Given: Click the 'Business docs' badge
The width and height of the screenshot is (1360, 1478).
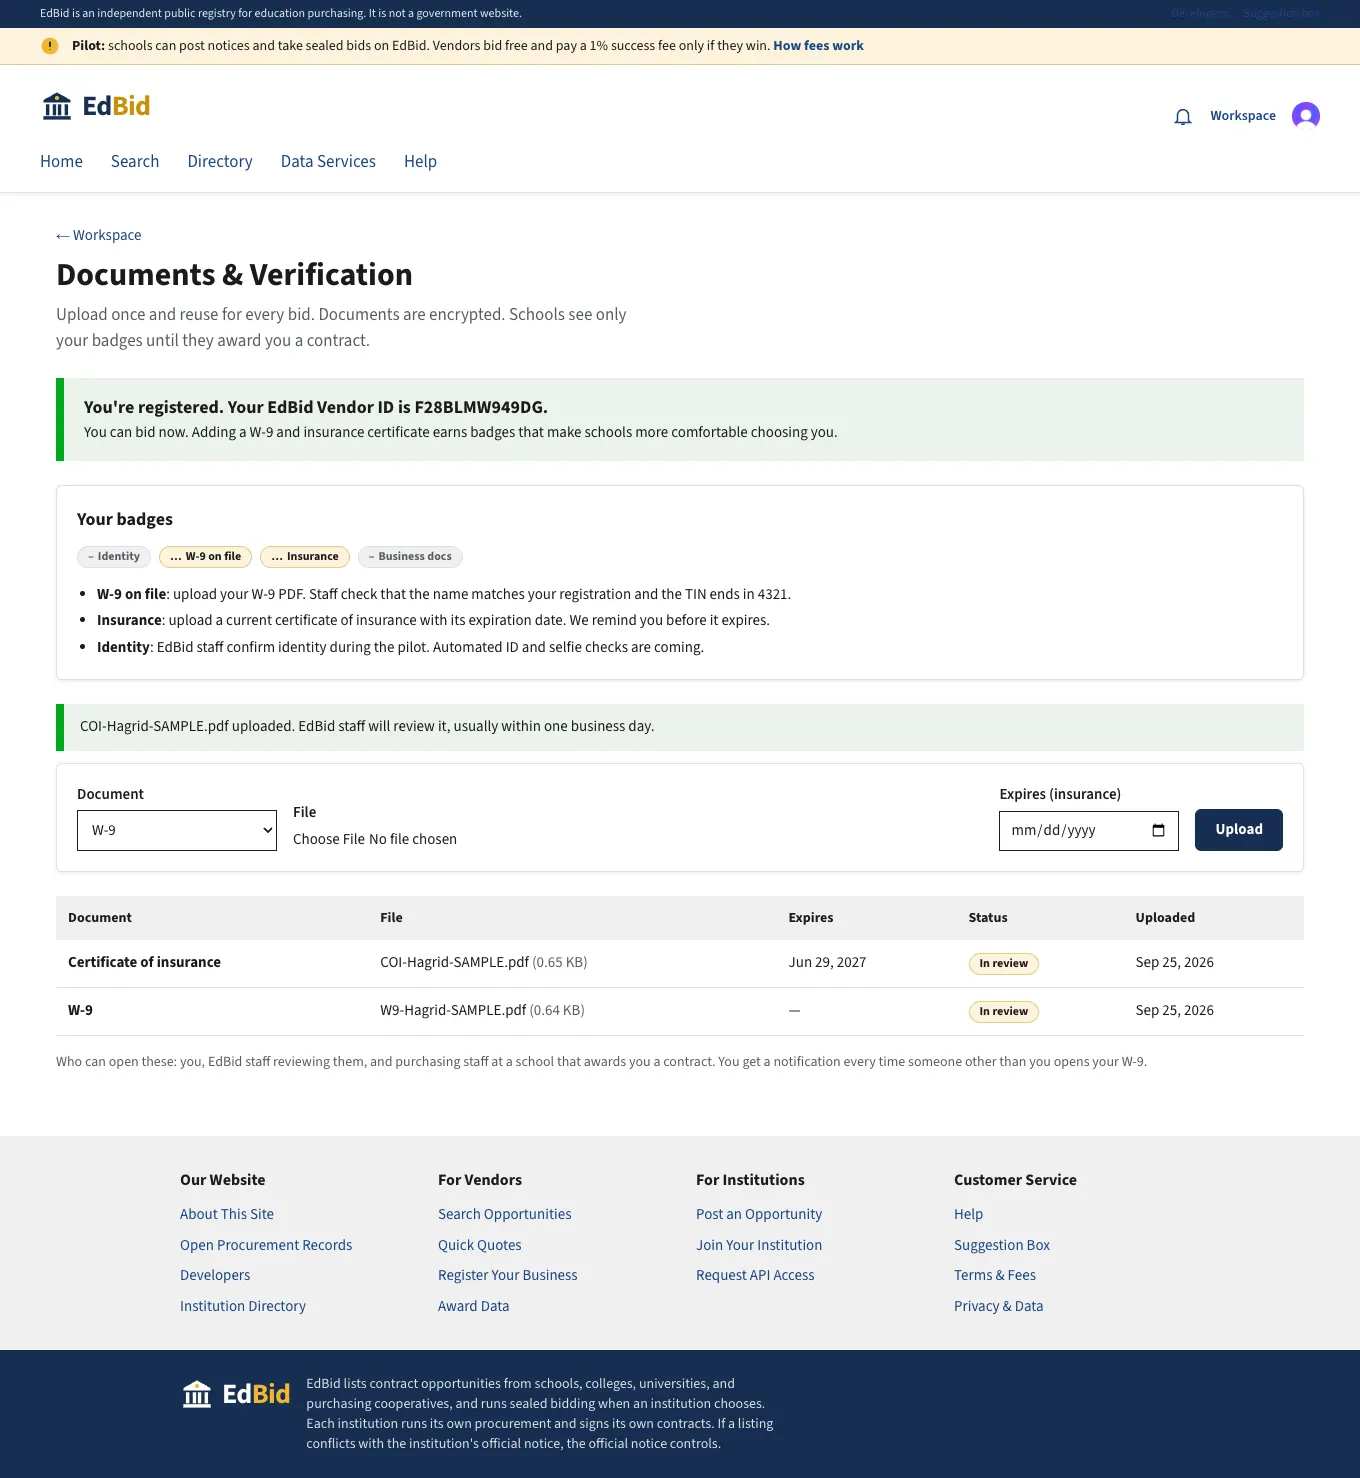Looking at the screenshot, I should pos(410,557).
